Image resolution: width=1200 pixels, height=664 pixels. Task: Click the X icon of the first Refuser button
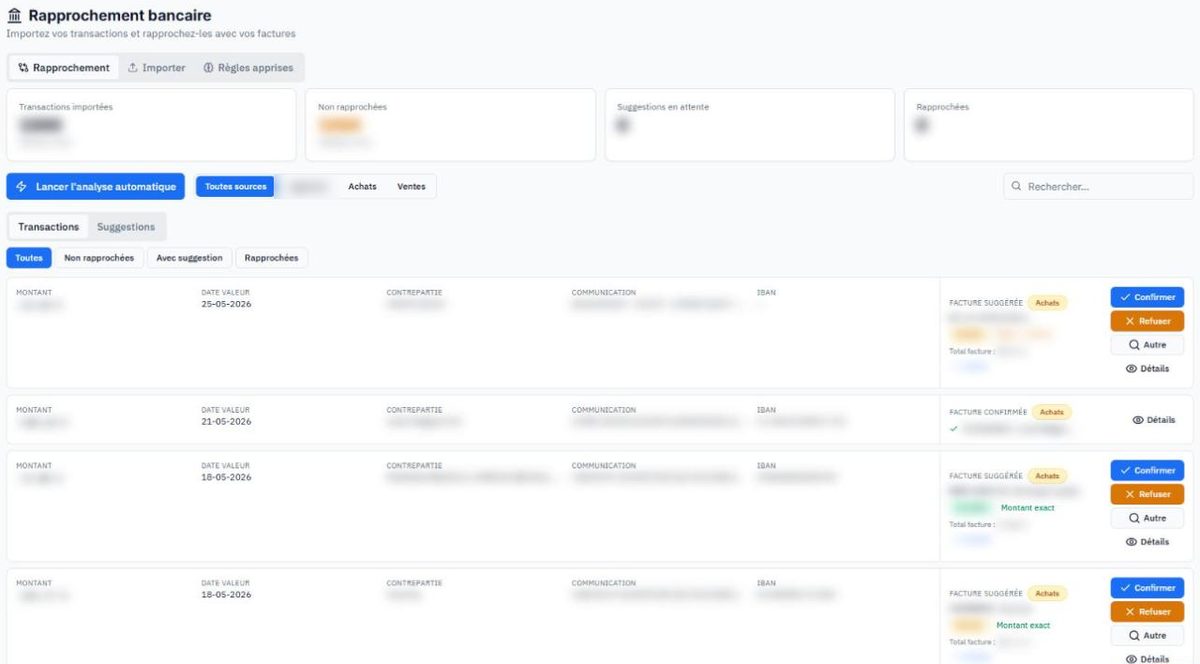pos(1130,321)
